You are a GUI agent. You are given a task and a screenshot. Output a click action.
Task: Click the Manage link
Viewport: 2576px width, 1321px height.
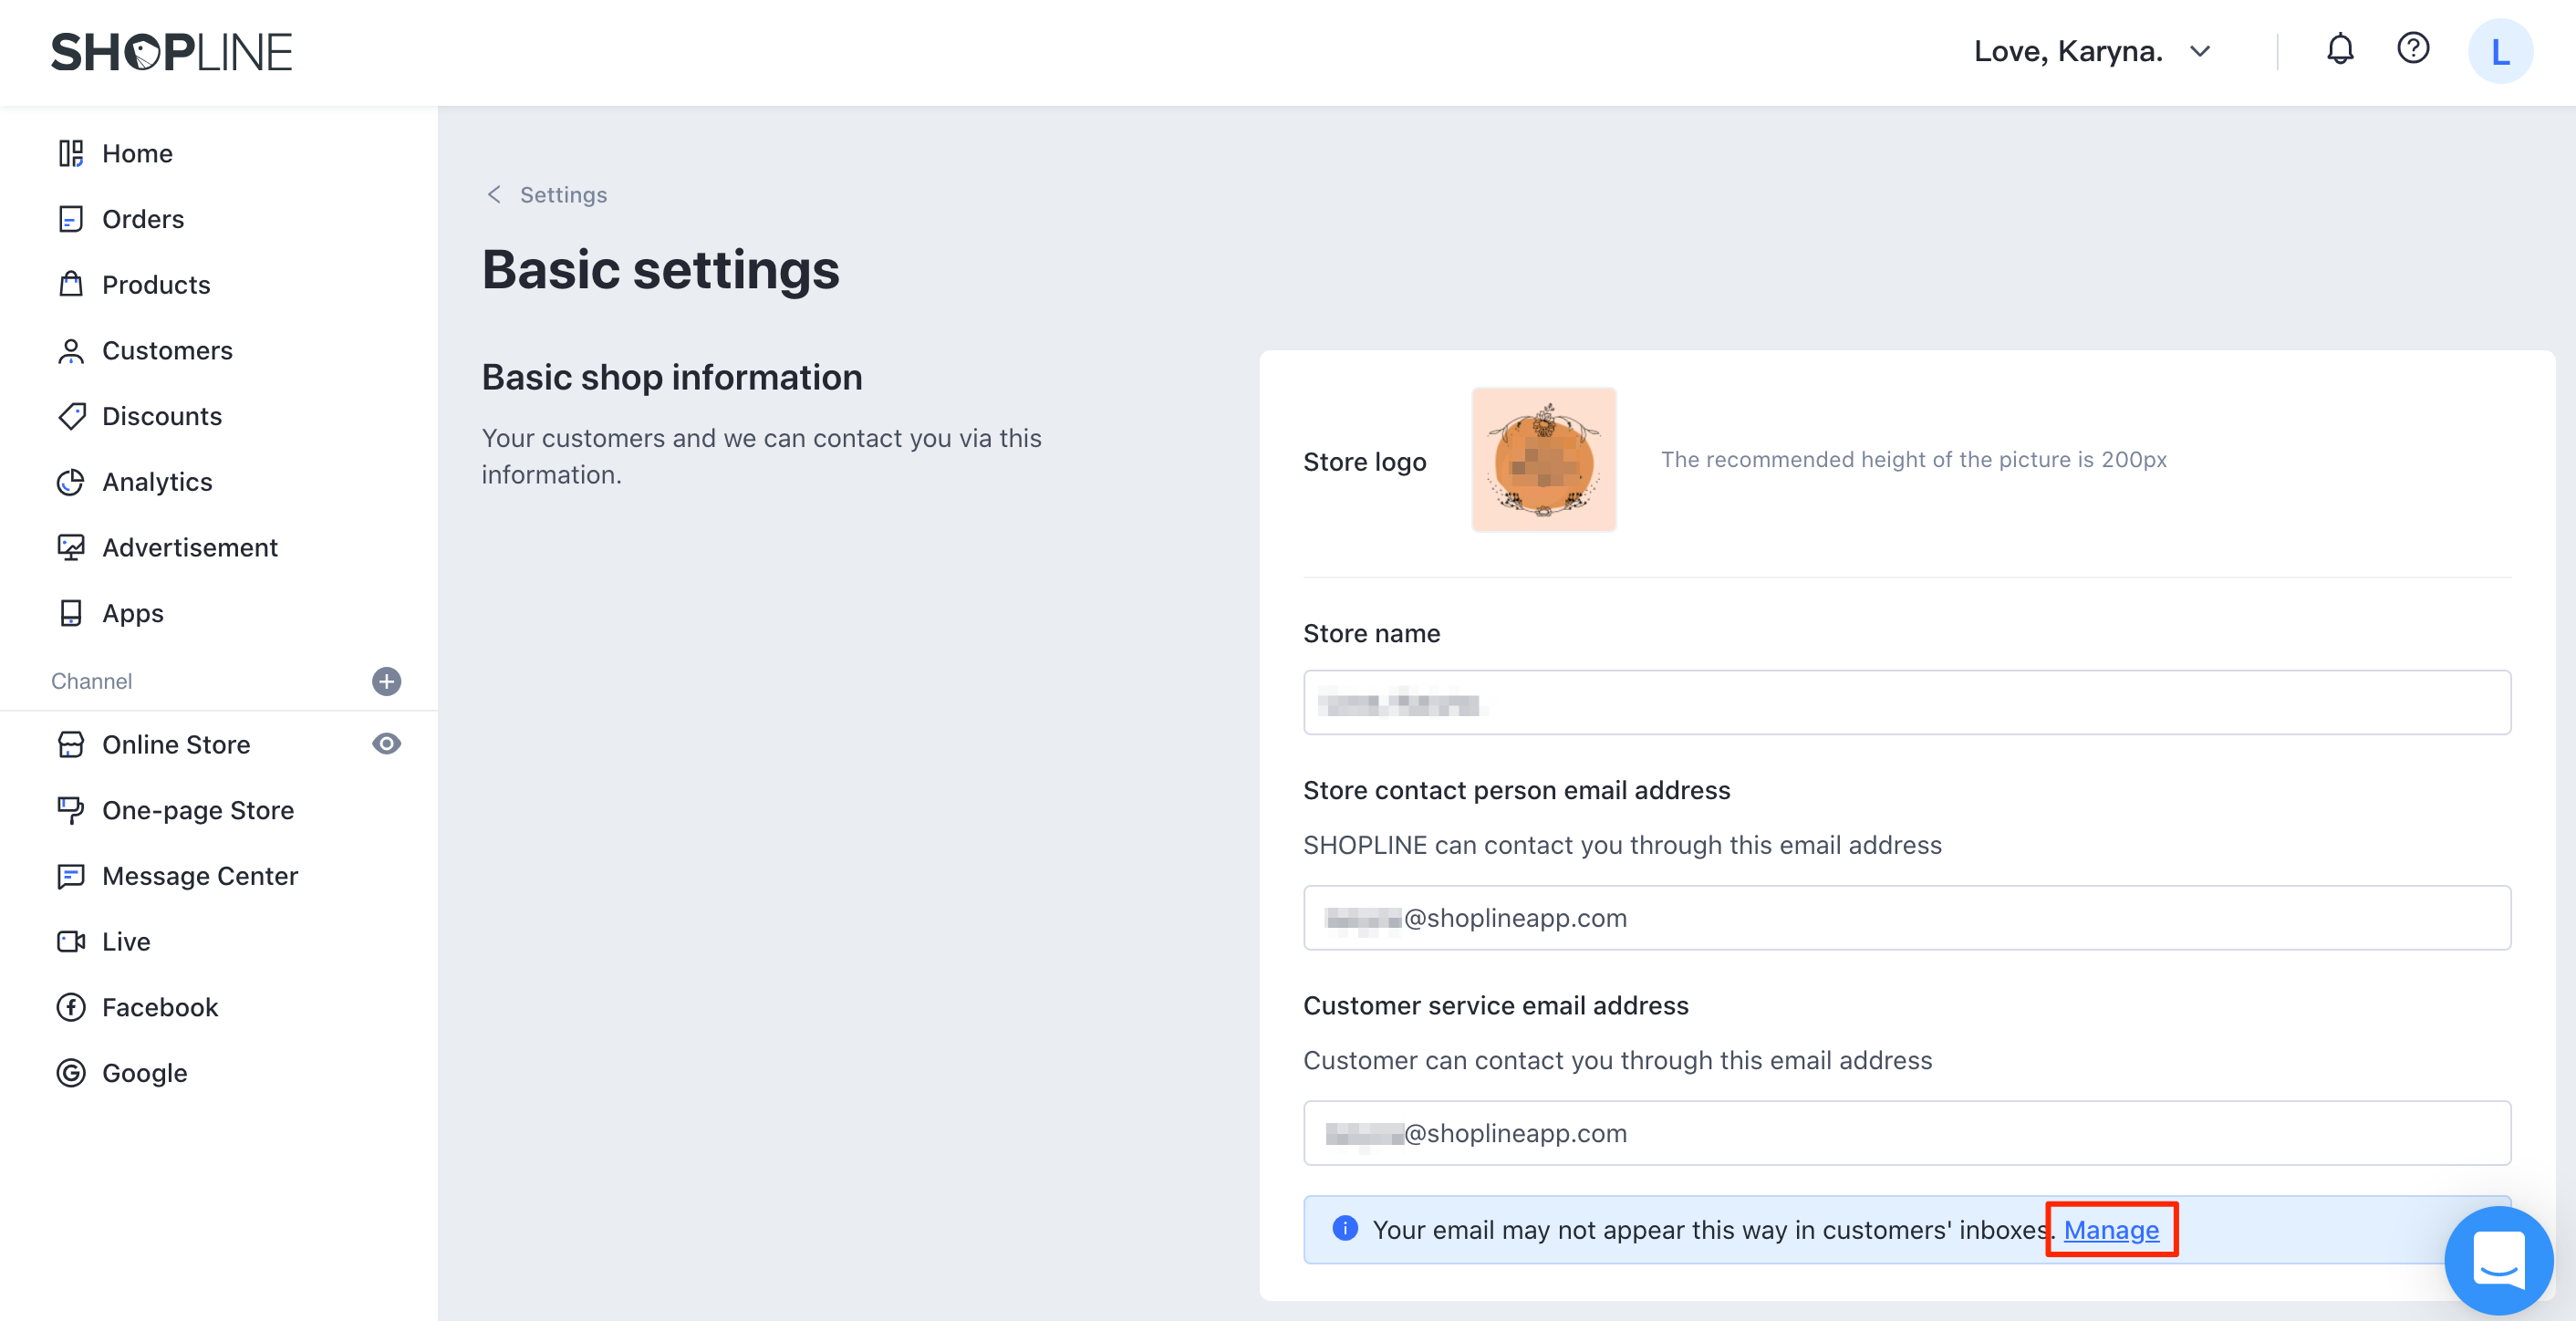click(x=2110, y=1229)
